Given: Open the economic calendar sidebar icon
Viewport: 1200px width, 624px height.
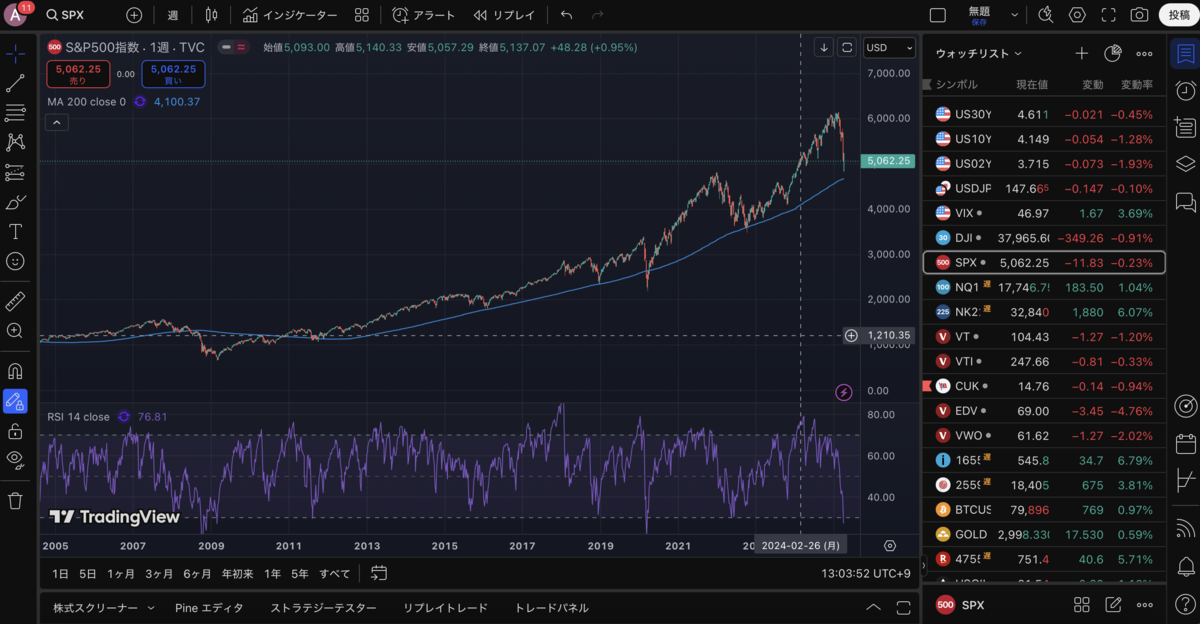Looking at the screenshot, I should 1185,443.
